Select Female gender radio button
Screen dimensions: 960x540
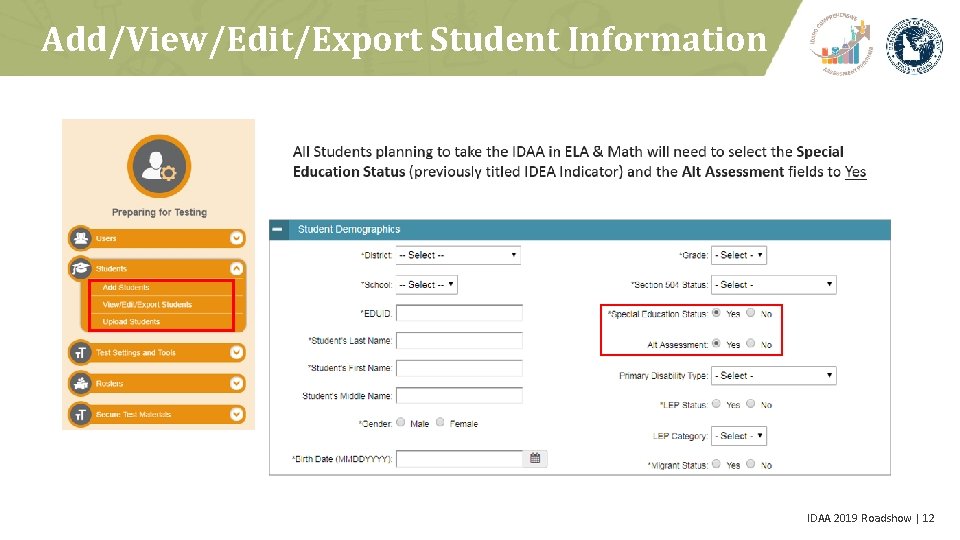[x=440, y=422]
